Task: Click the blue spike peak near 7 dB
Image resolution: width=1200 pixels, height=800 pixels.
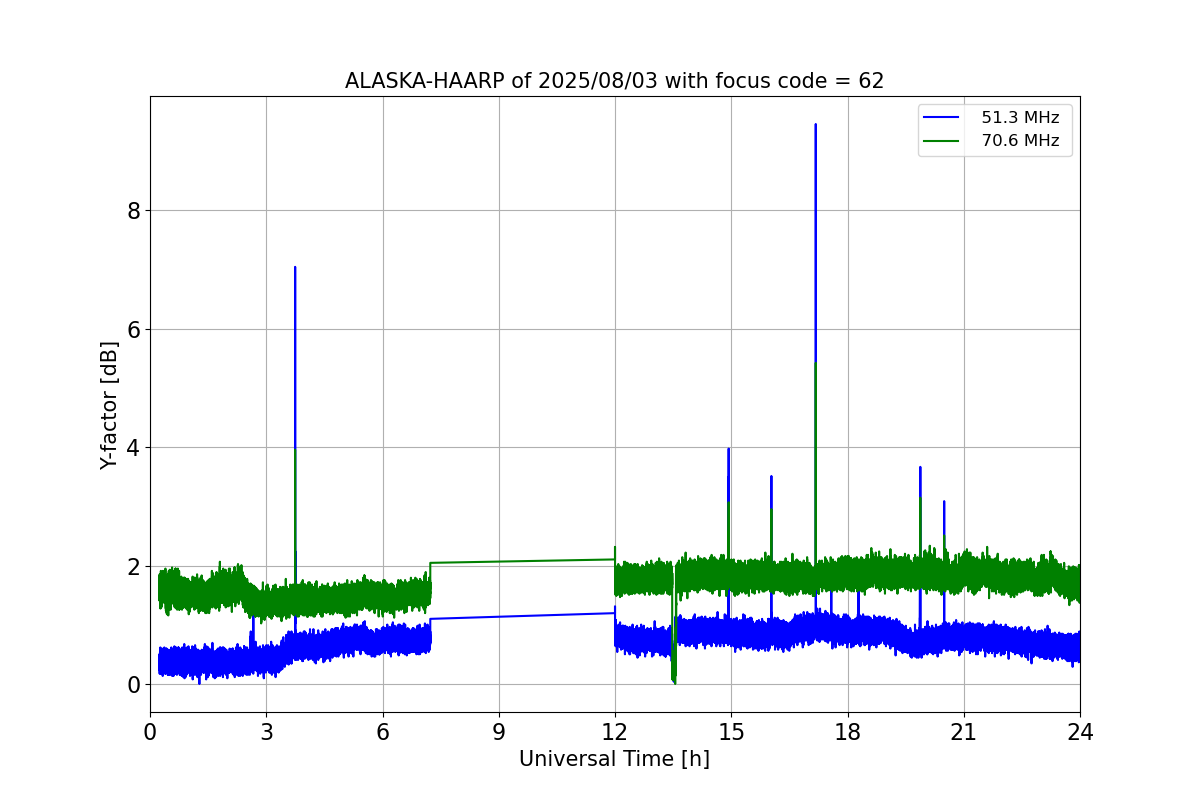Action: tap(295, 268)
